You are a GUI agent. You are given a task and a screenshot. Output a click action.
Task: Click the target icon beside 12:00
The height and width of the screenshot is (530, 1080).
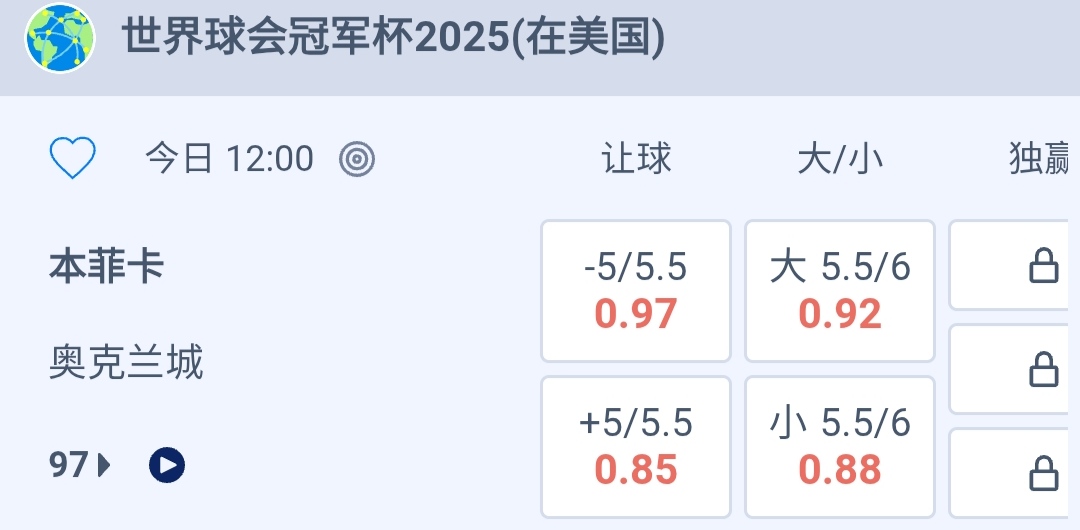[x=357, y=159]
